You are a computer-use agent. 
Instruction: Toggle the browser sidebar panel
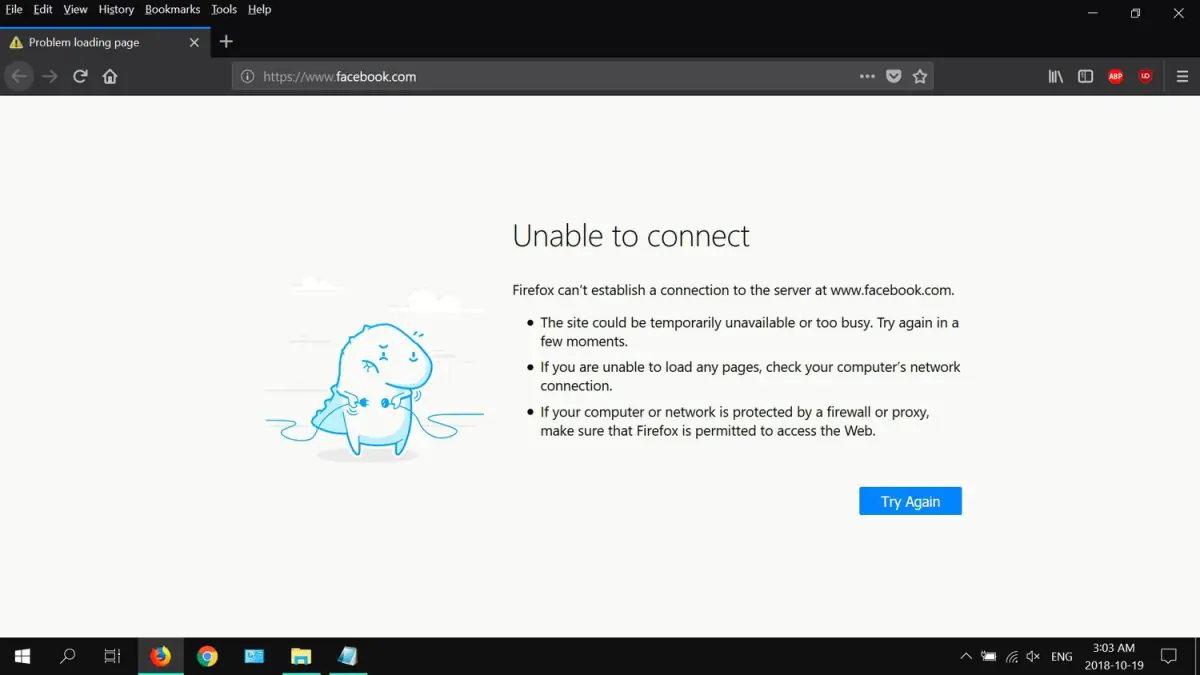pyautogui.click(x=1085, y=75)
